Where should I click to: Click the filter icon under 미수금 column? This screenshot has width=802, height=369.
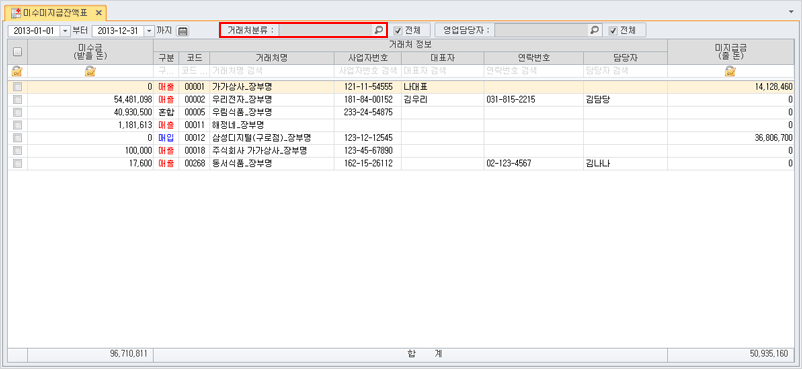(91, 71)
